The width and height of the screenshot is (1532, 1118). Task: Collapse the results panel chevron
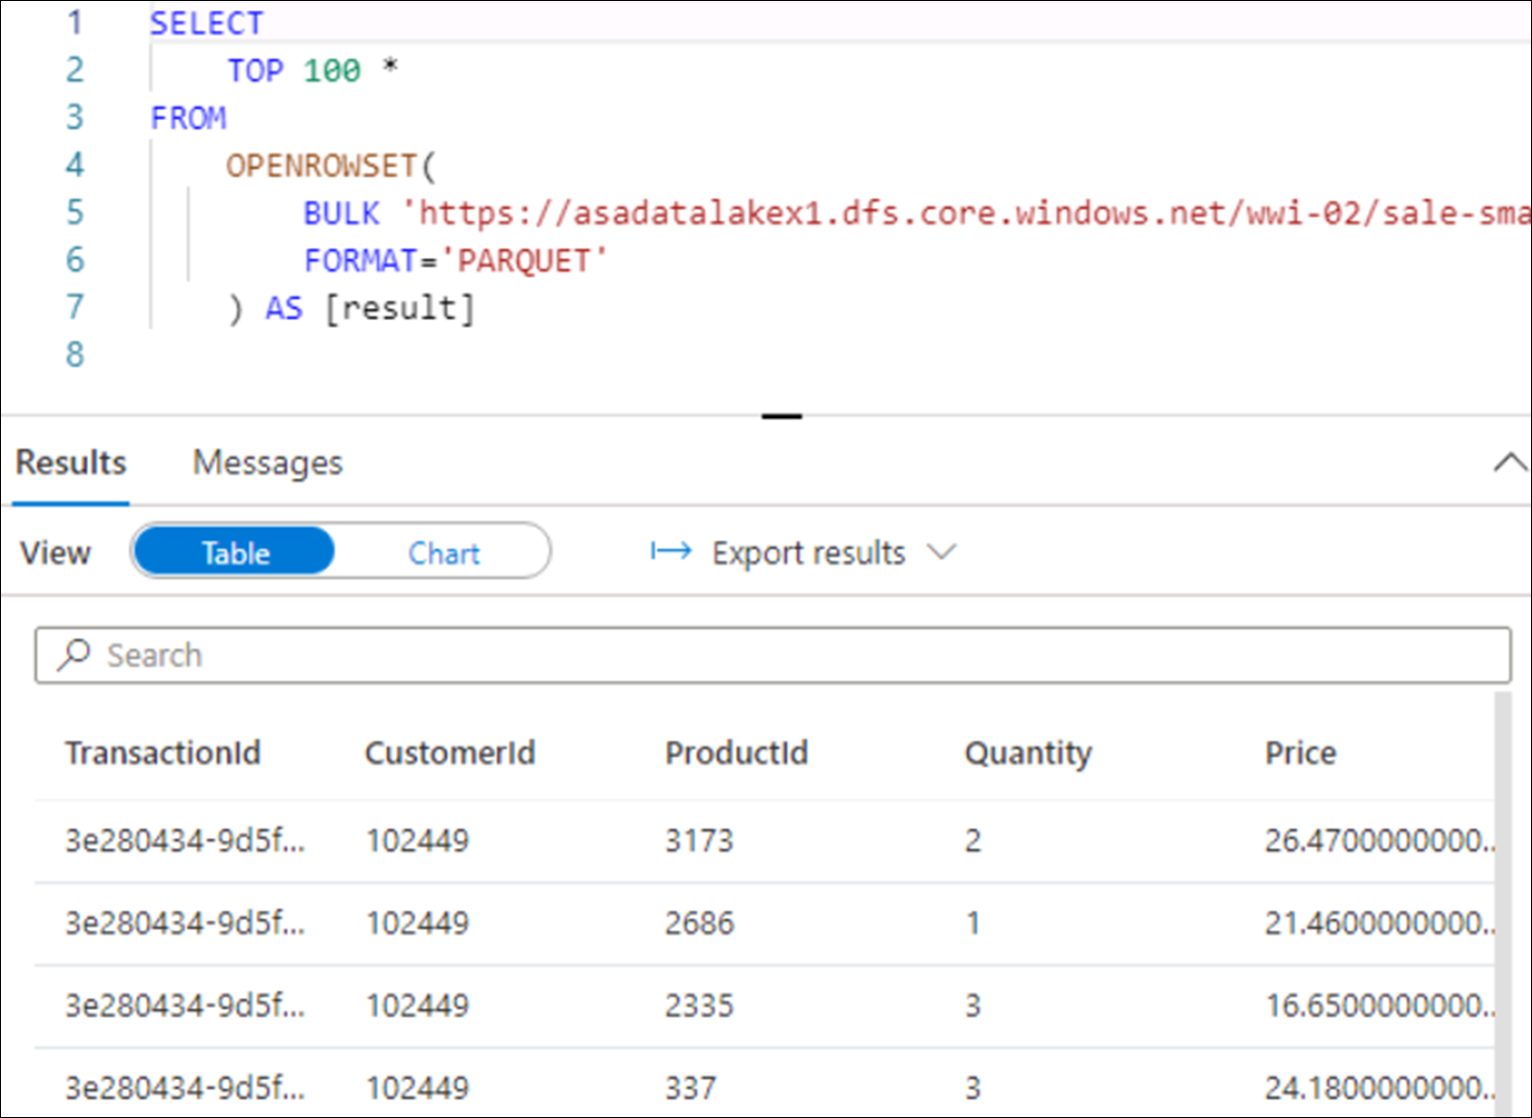(1510, 463)
